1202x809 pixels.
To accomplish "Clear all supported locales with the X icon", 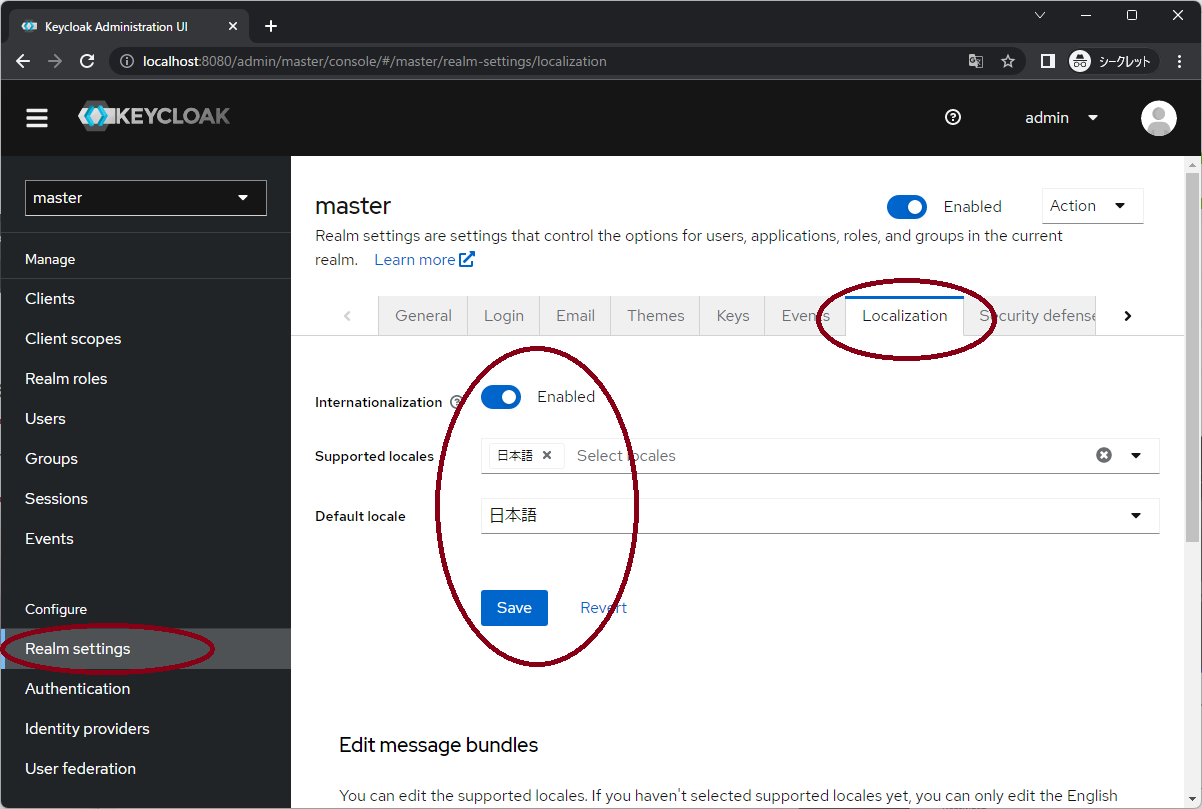I will [1103, 454].
